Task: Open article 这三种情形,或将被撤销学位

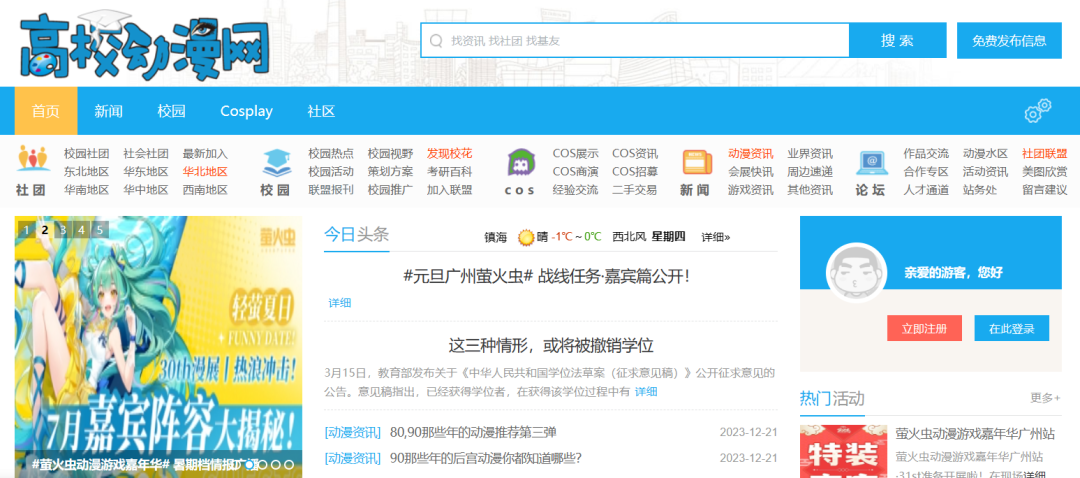Action: (550, 345)
